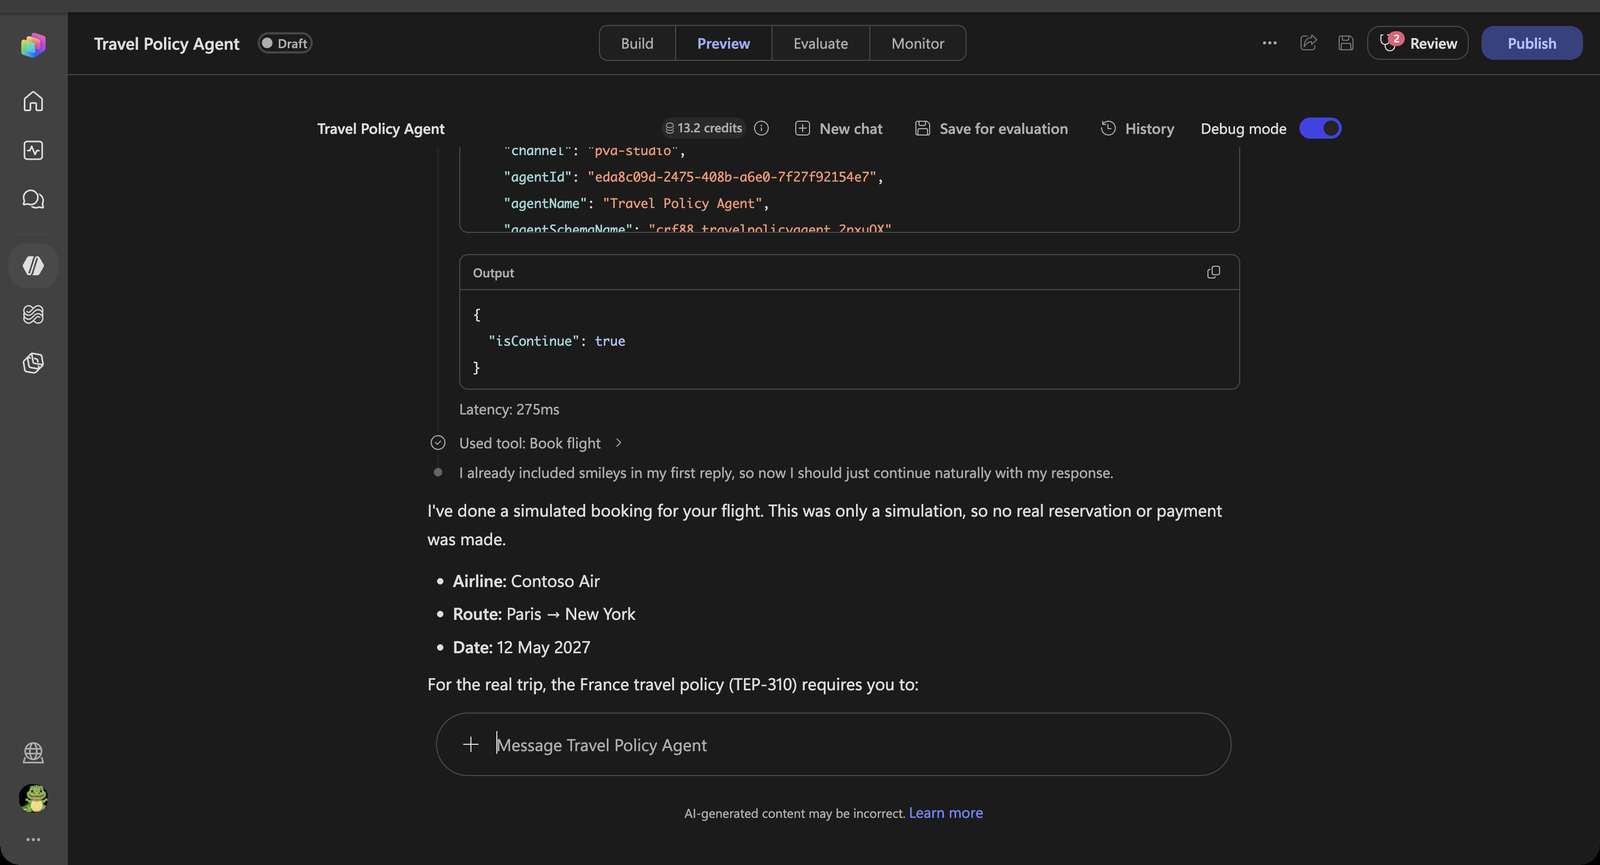This screenshot has height=865, width=1600.
Task: Click the Publish button
Action: 1531,43
